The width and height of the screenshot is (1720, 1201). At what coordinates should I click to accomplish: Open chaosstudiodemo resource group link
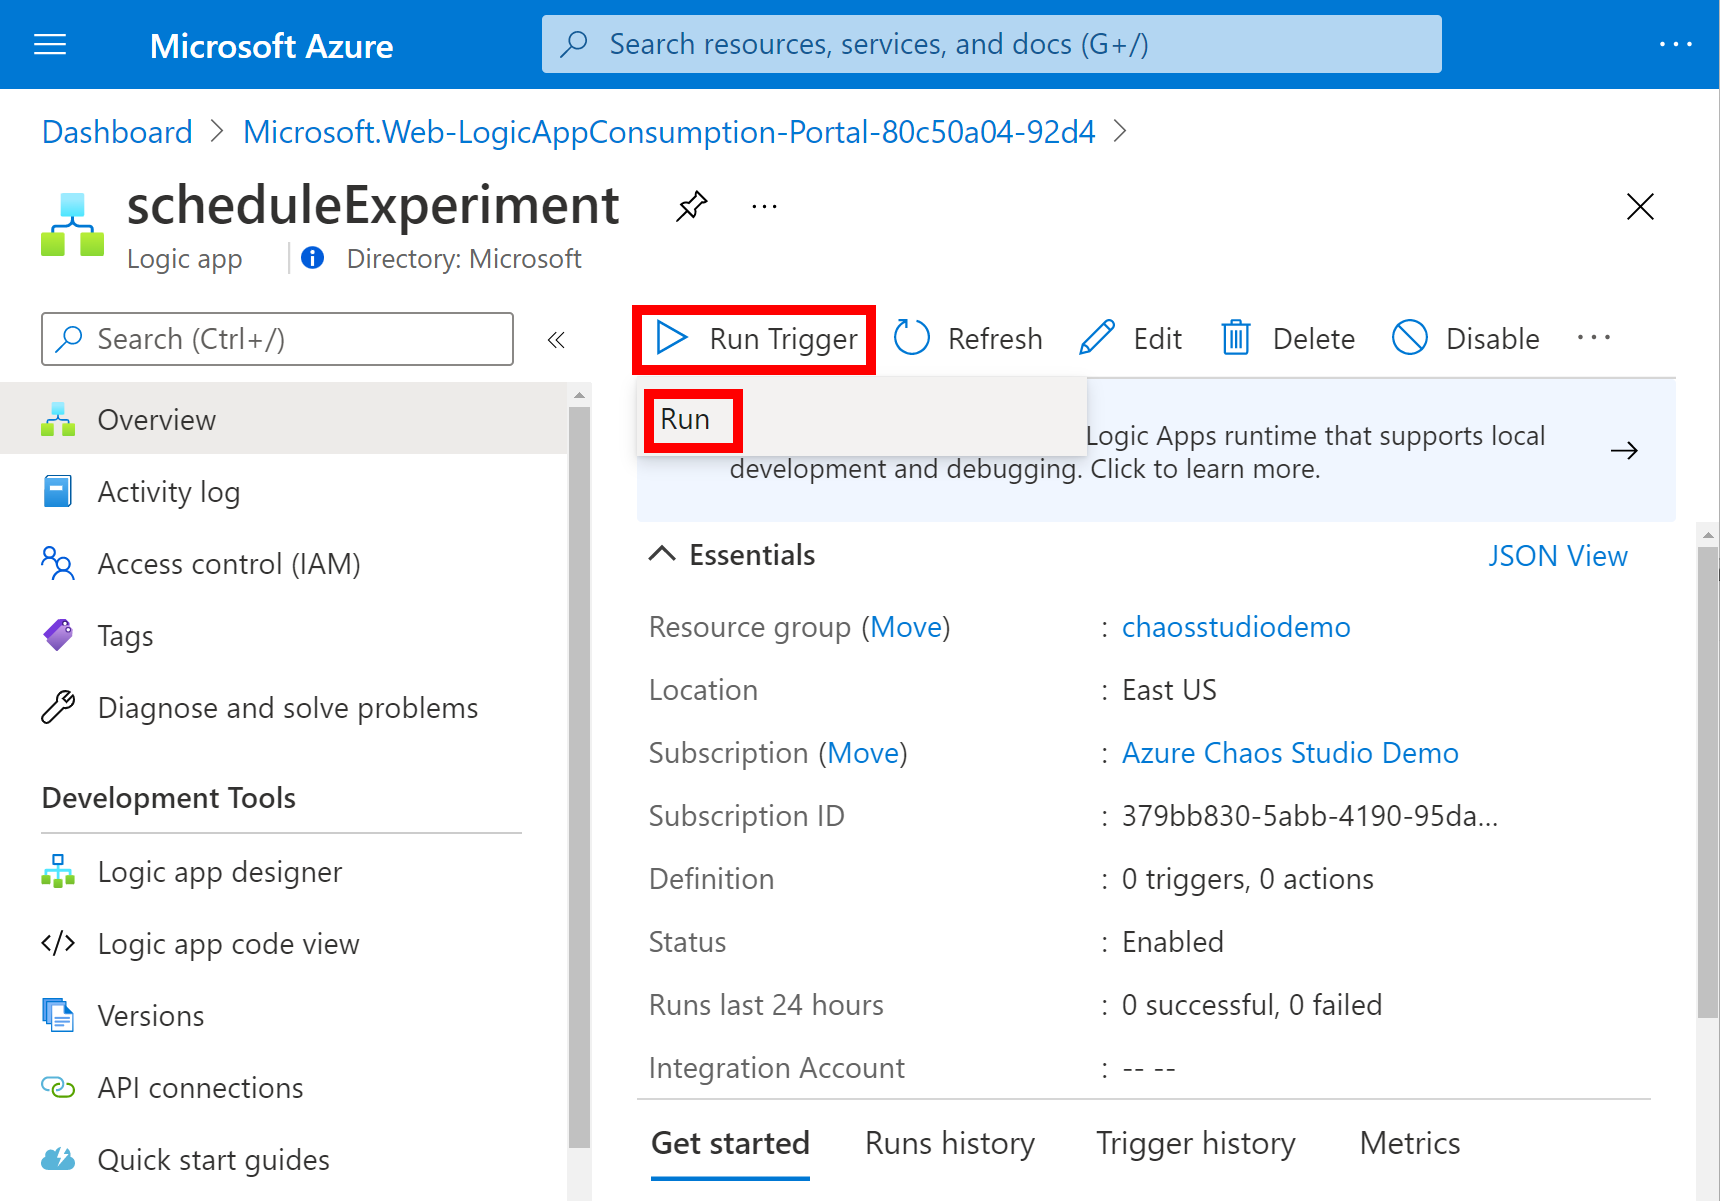point(1235,627)
